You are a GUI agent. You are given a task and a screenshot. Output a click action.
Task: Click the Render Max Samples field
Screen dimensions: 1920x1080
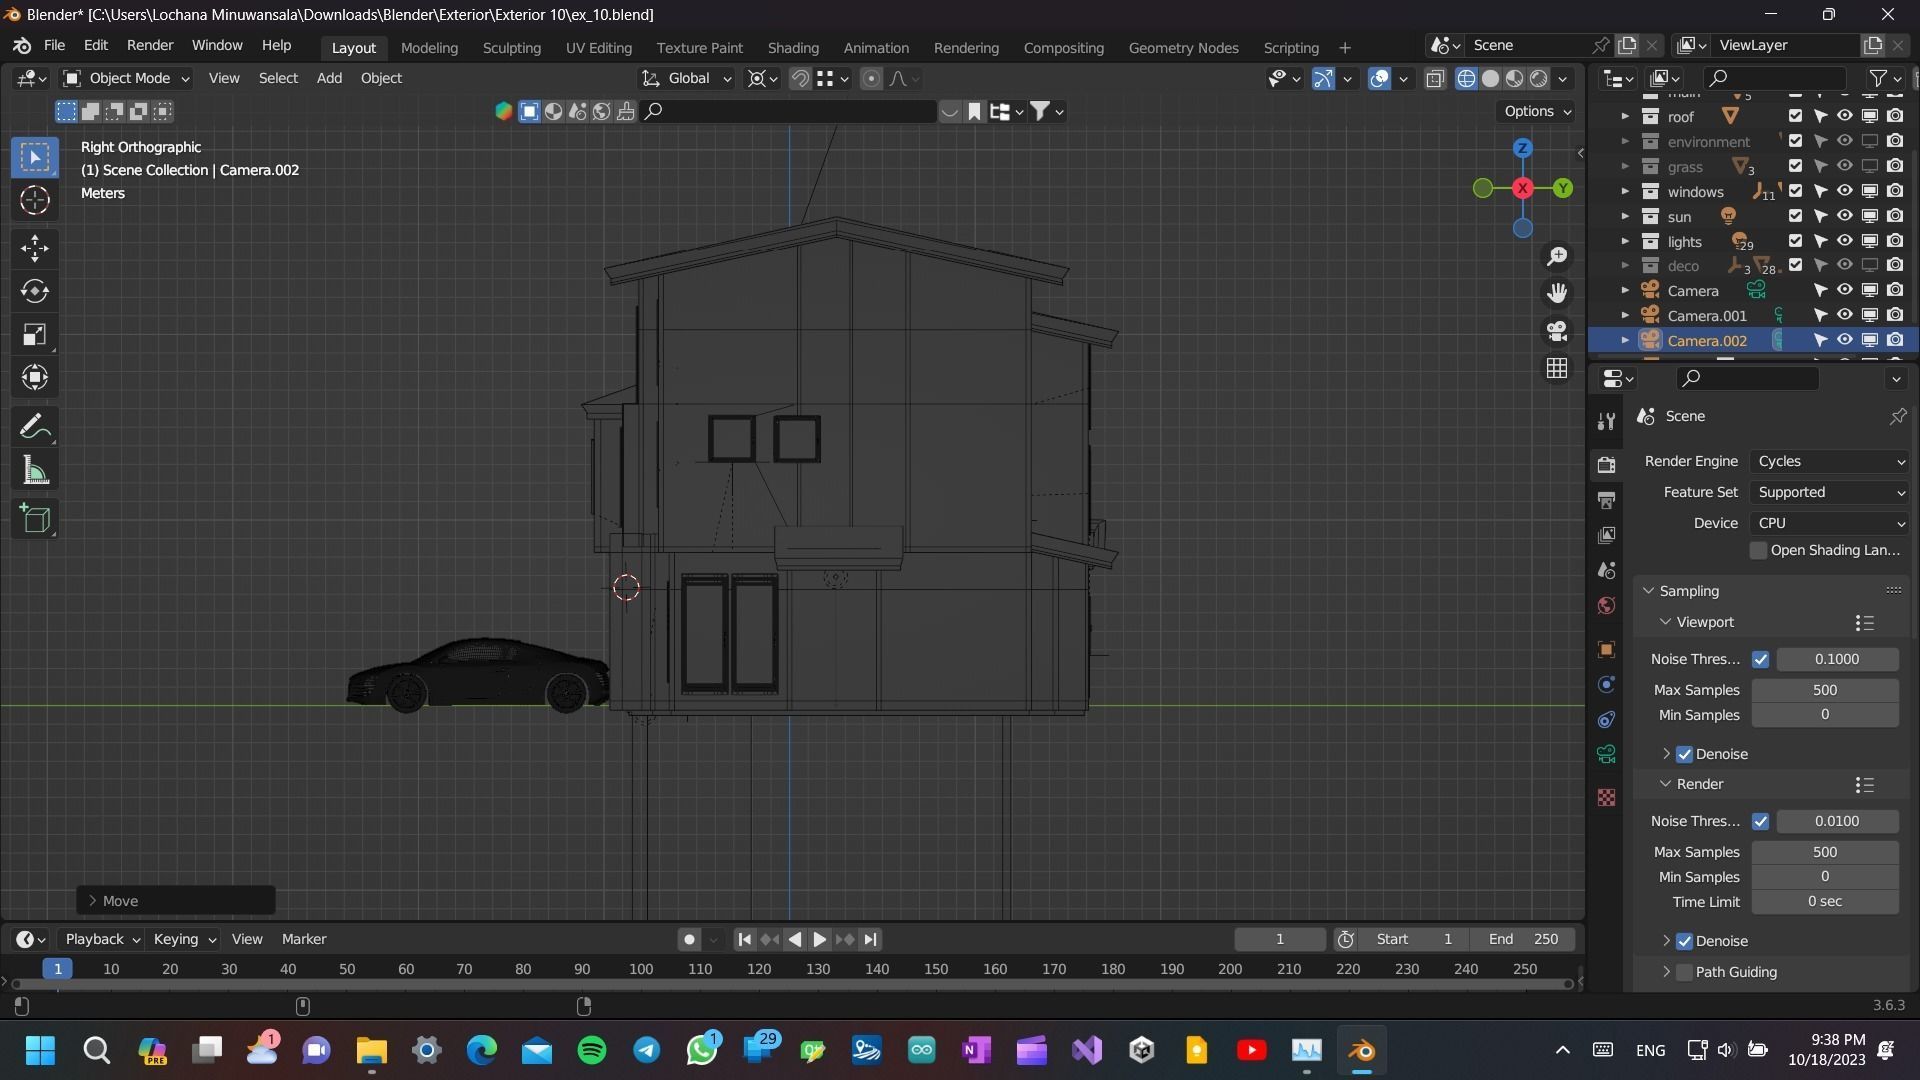click(x=1824, y=852)
